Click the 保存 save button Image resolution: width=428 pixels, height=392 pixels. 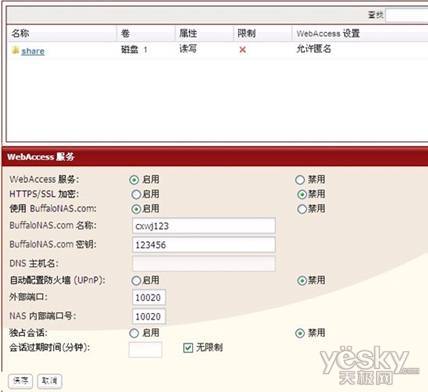[x=20, y=381]
